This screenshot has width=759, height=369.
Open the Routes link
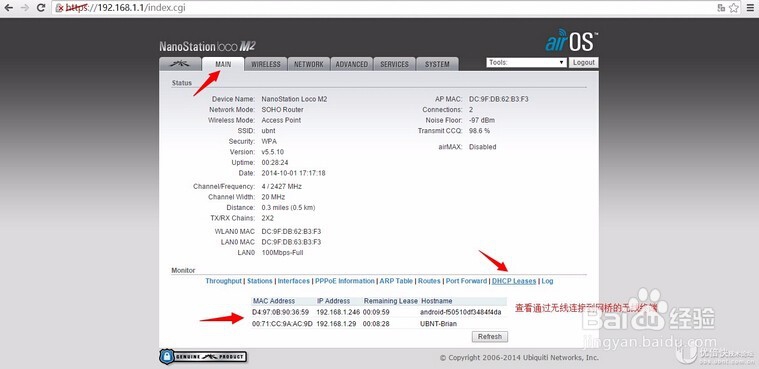click(429, 281)
